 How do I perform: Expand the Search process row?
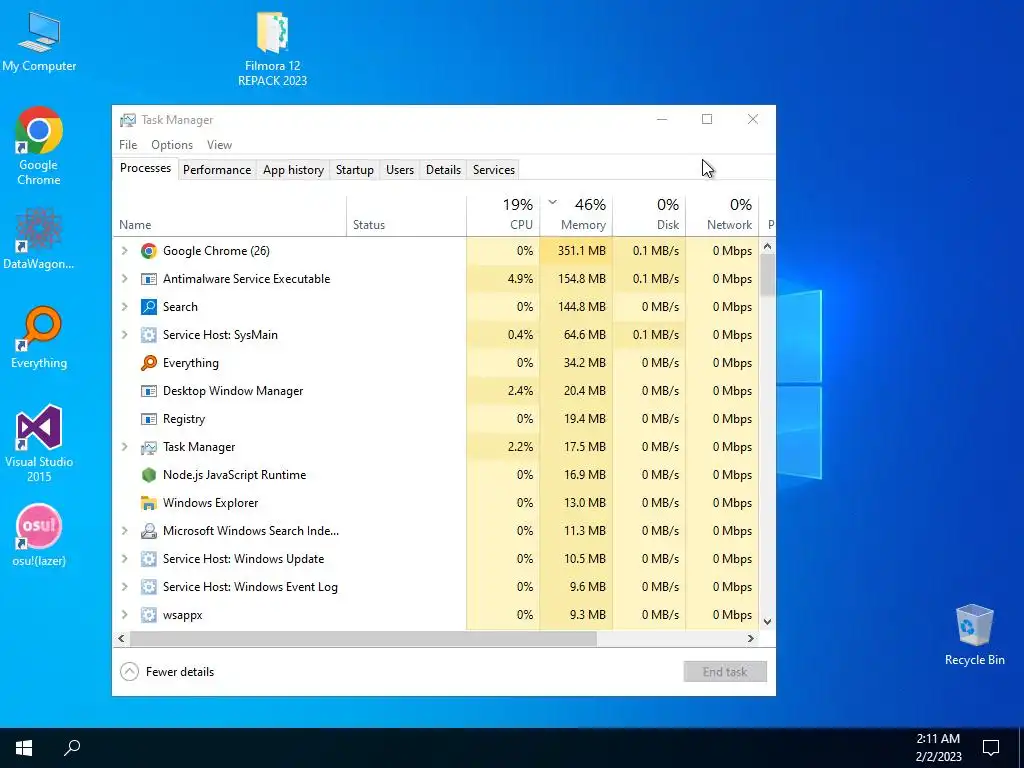tap(125, 307)
